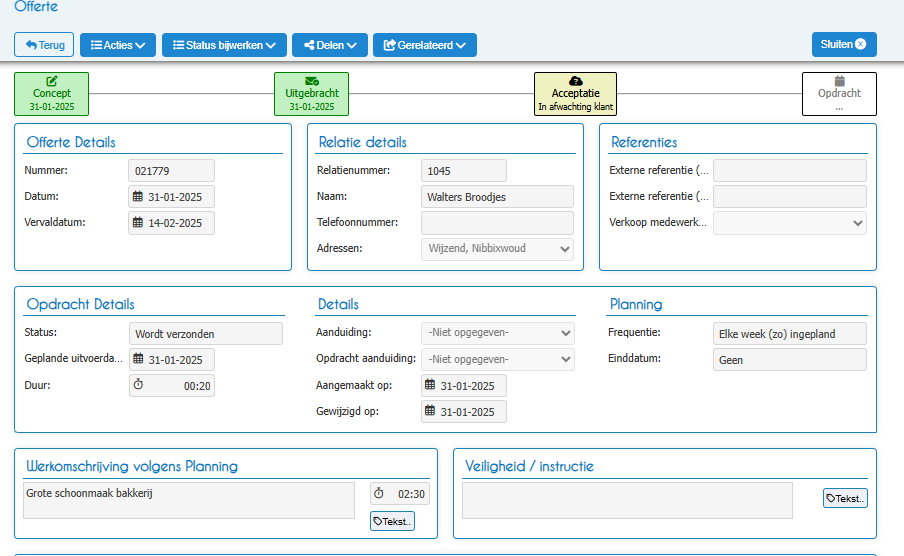Click the Grote schoonmaak bakkerij text area
The width and height of the screenshot is (904, 556).
[189, 500]
